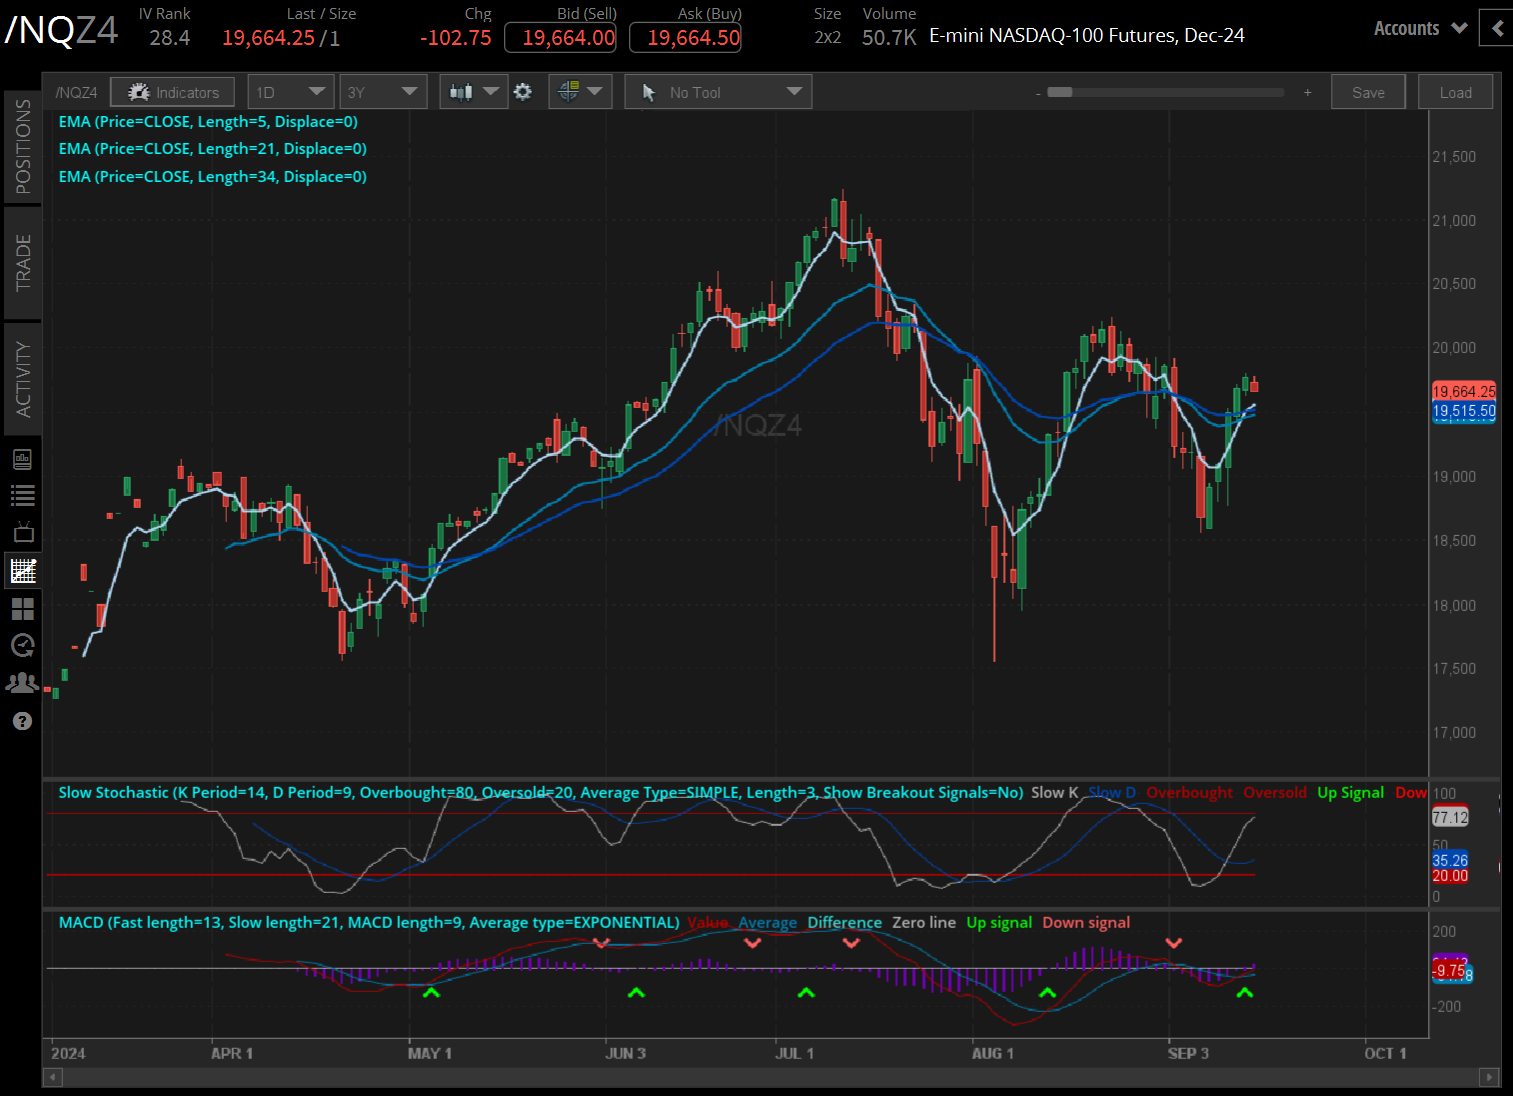Toggle the Zero line in the MACD legend
The image size is (1513, 1096).
pos(923,922)
